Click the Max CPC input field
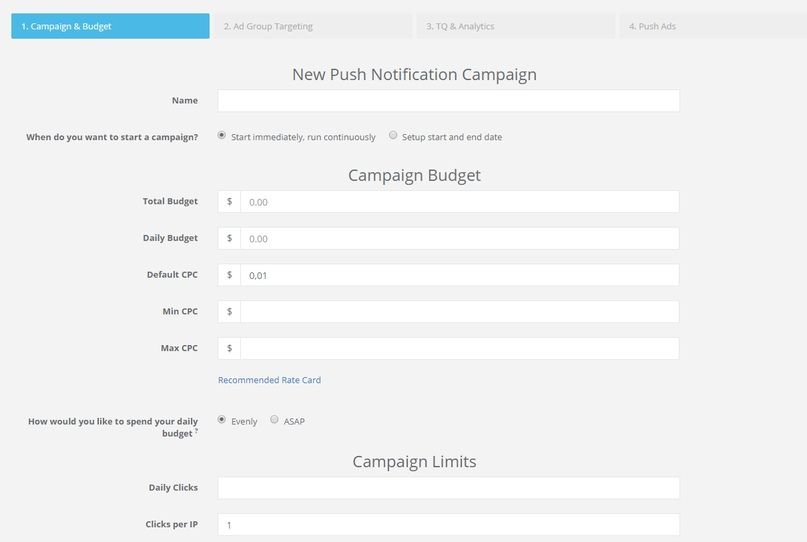The width and height of the screenshot is (807, 542). [x=460, y=348]
